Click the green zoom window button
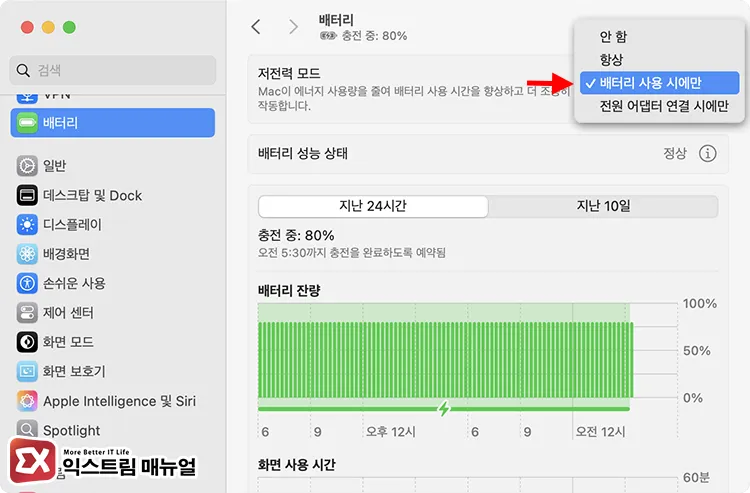 [x=69, y=27]
